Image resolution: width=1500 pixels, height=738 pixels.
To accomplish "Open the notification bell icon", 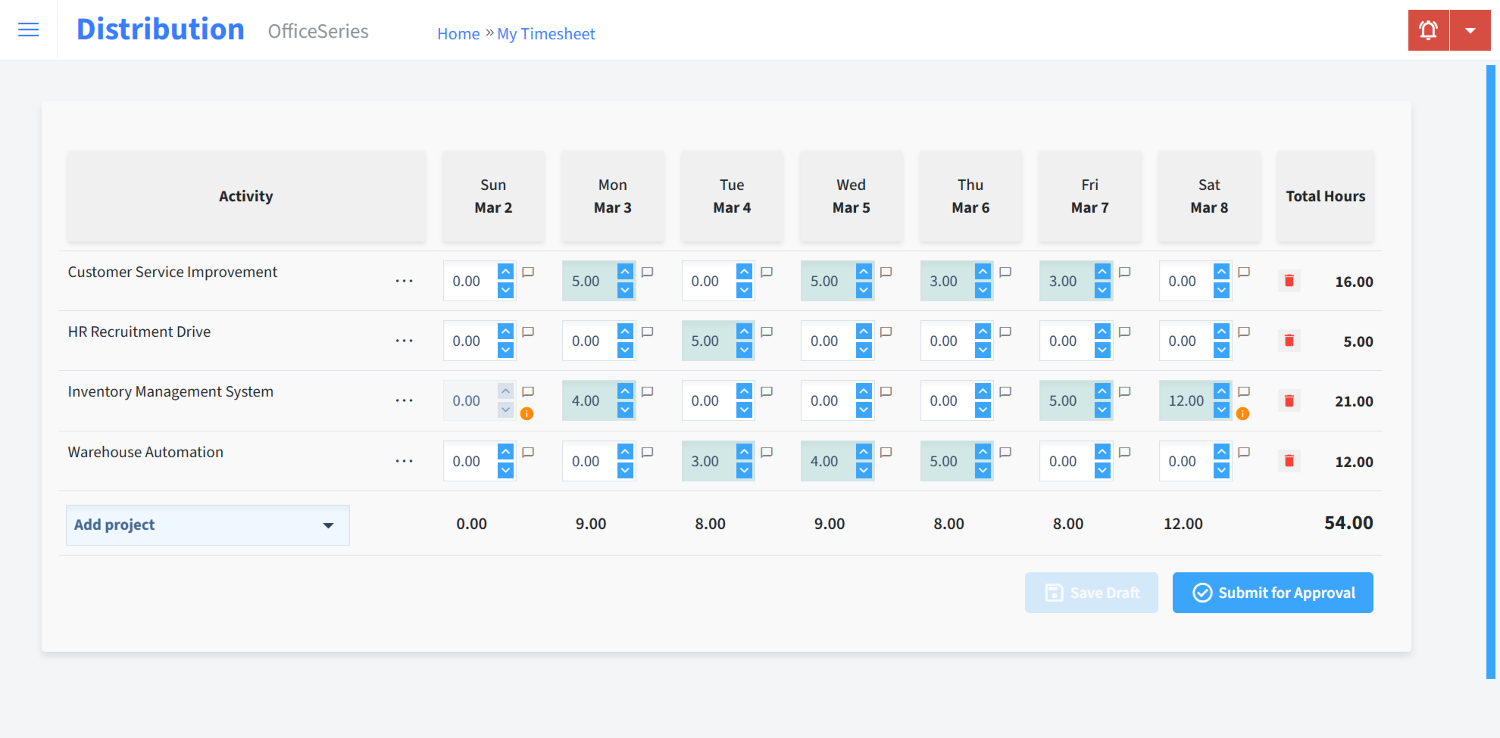I will pos(1427,30).
